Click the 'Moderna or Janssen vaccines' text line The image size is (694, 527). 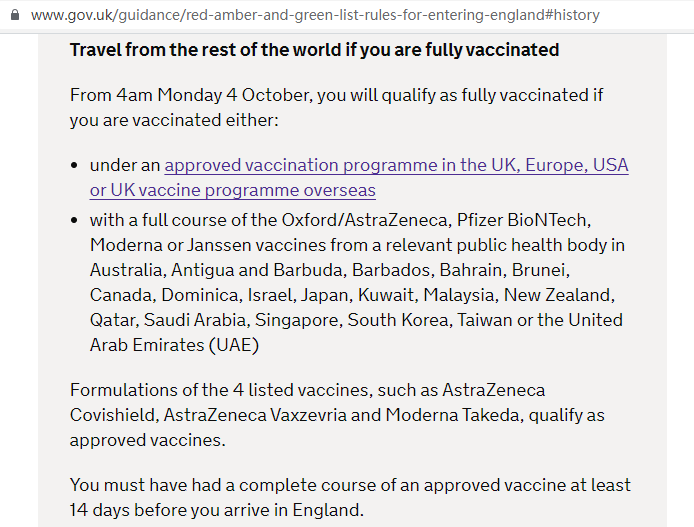coord(357,245)
